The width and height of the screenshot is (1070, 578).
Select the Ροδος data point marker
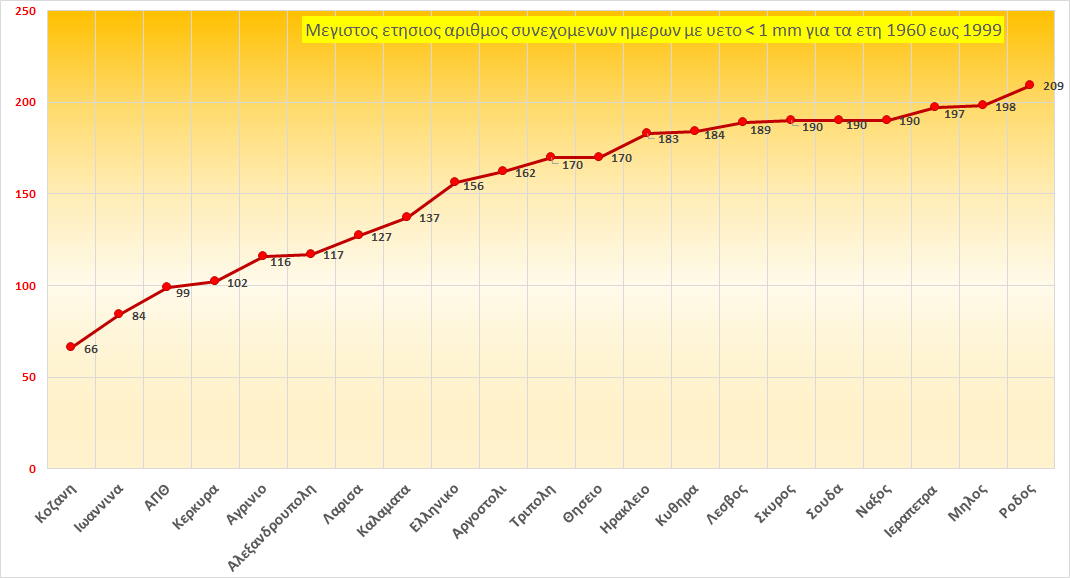[1029, 85]
